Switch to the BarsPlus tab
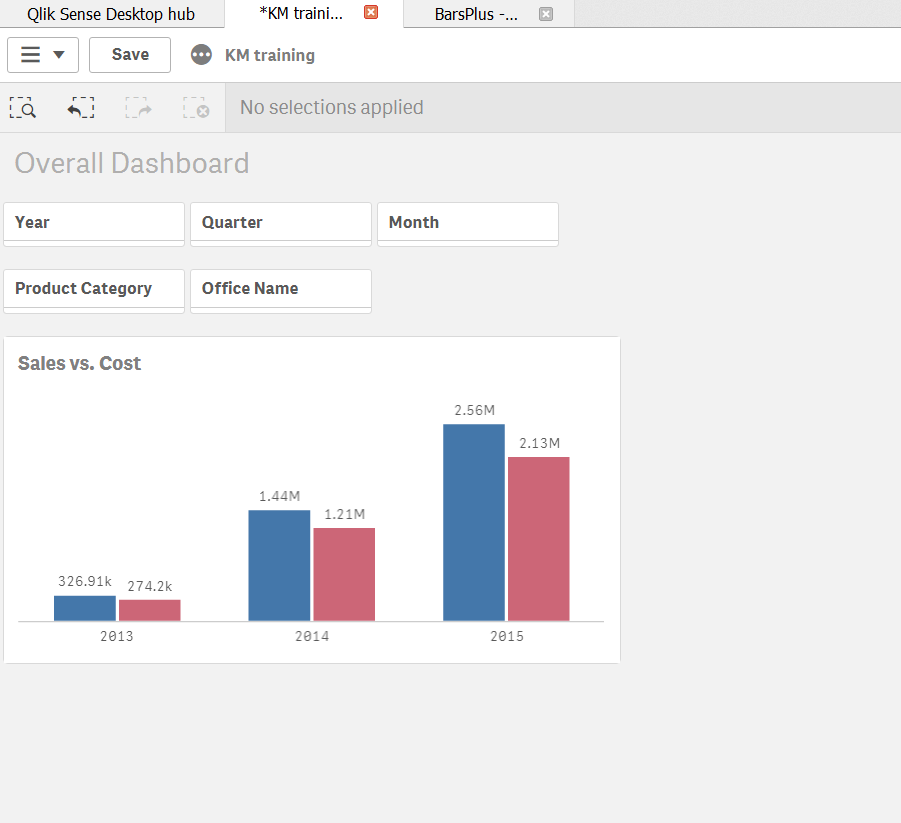Viewport: 901px width, 823px height. [x=476, y=14]
